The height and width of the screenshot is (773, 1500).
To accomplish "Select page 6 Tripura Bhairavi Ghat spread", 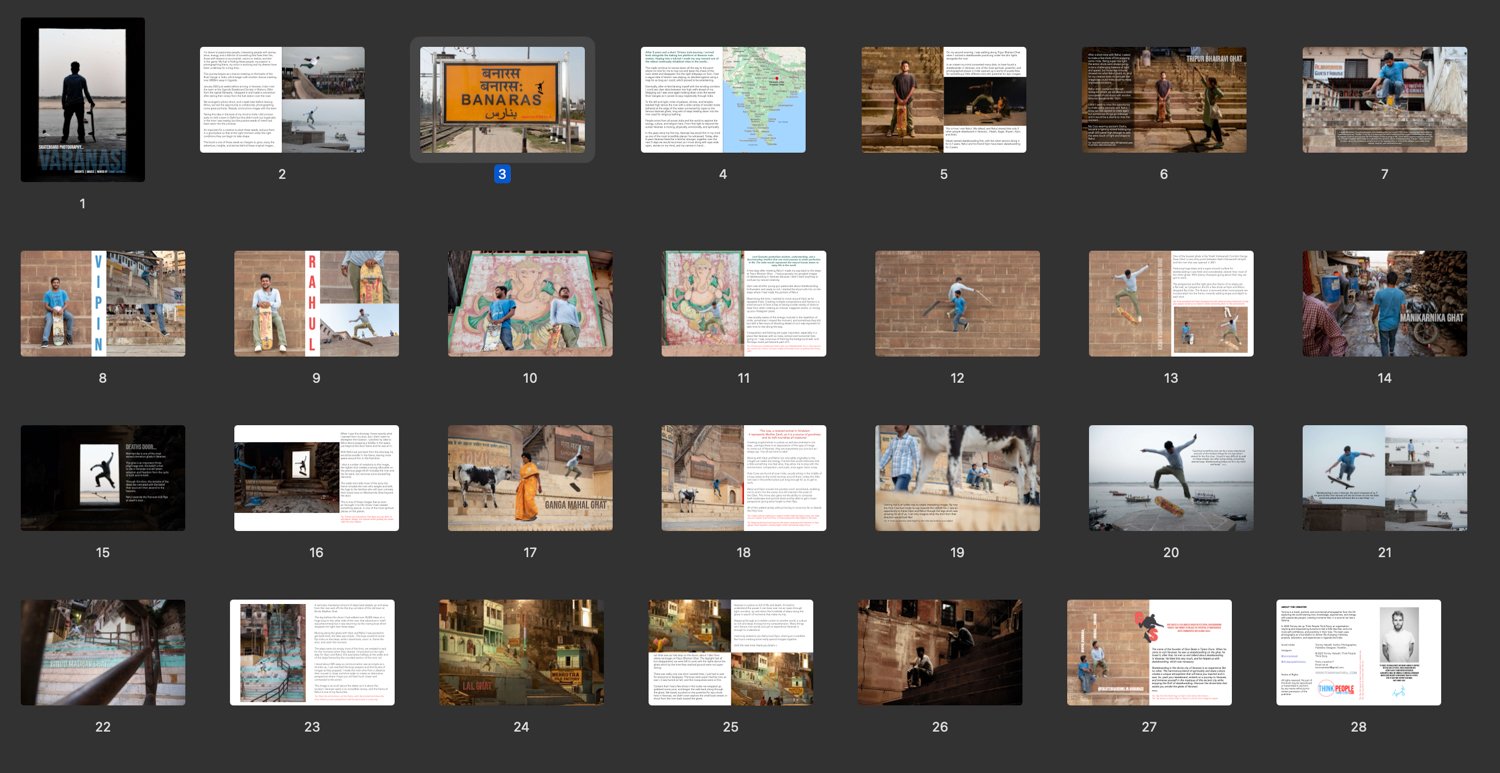I will (1164, 100).
